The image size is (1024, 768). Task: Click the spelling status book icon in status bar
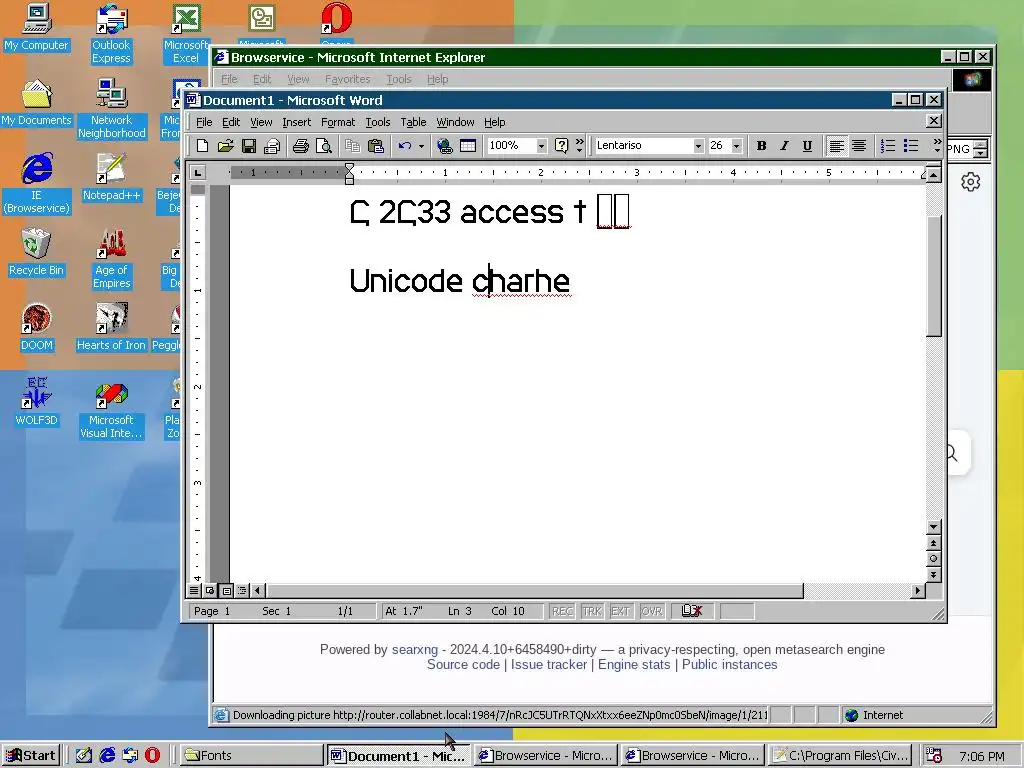coord(692,611)
